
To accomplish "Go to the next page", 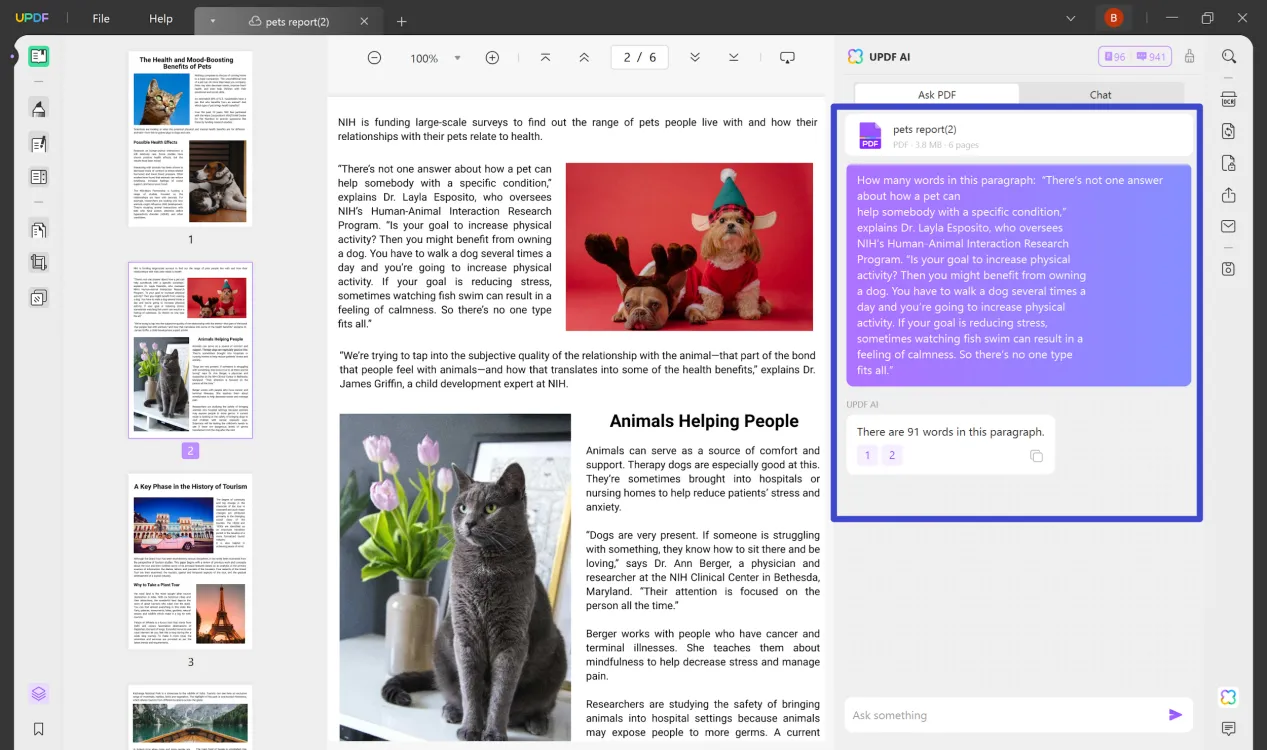I will pyautogui.click(x=695, y=58).
